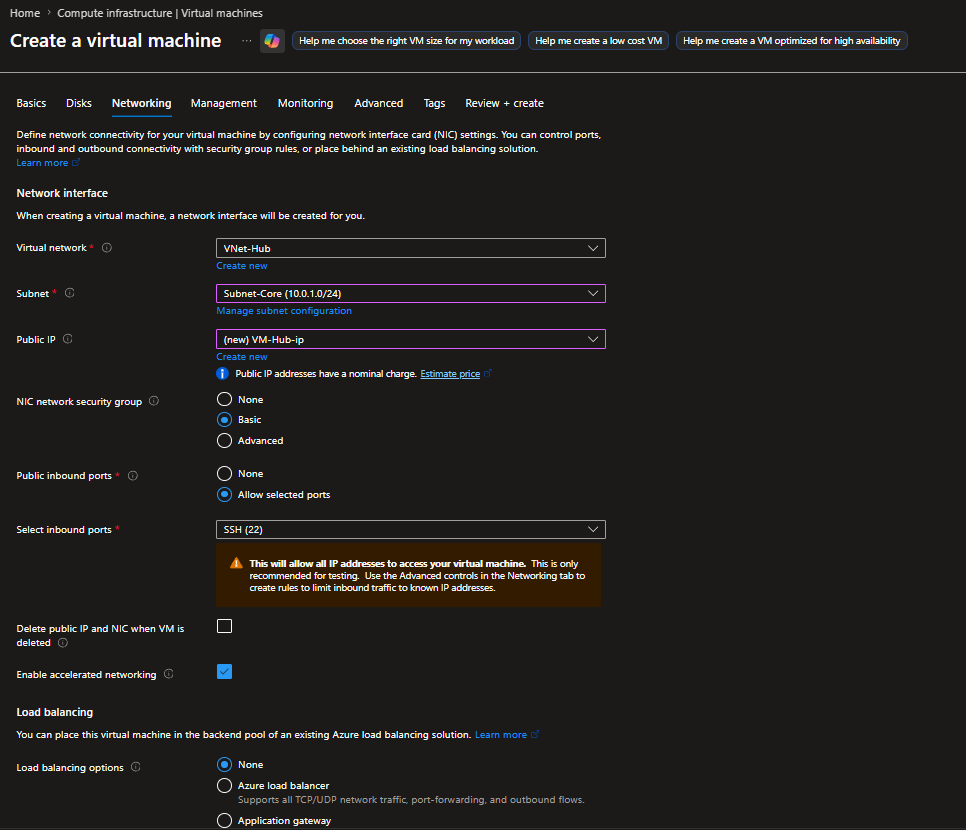Check Delete public IP and NIC checkbox

(x=224, y=626)
